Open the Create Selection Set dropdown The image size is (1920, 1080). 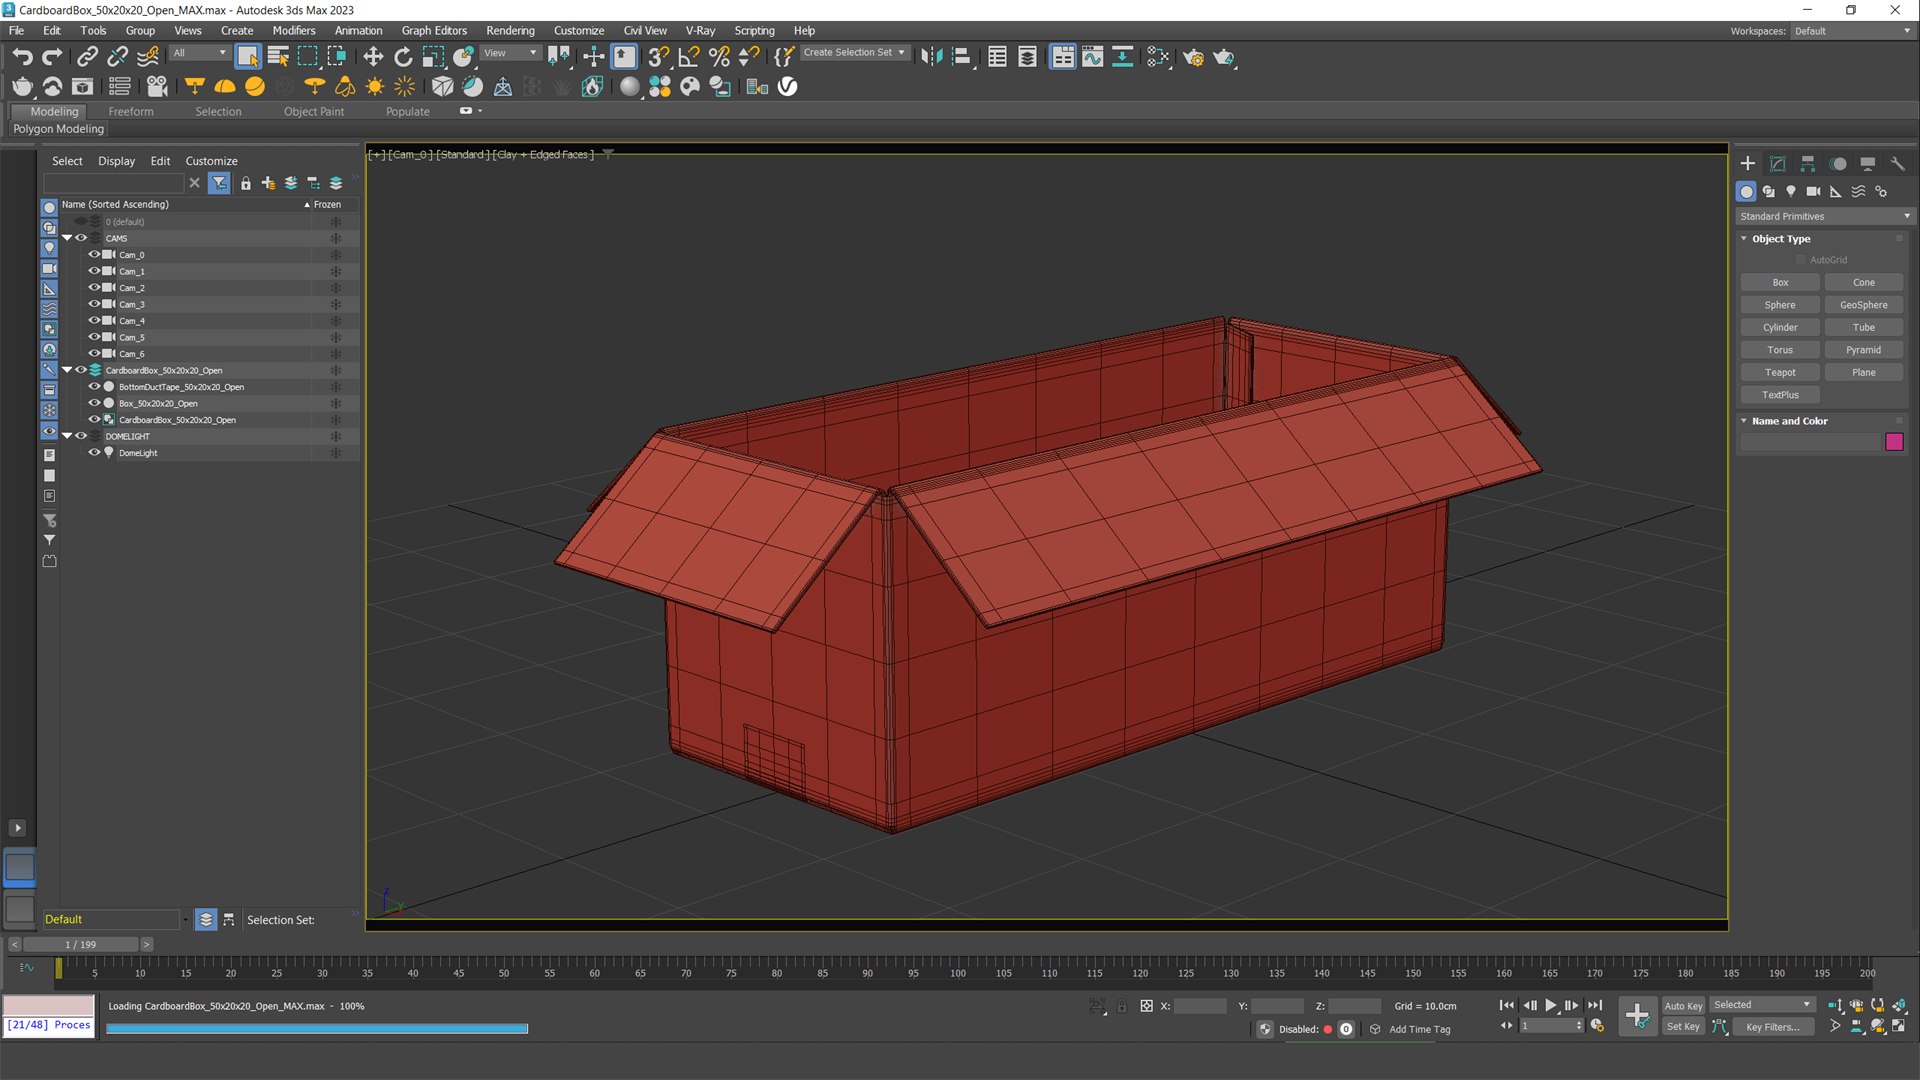coord(855,52)
